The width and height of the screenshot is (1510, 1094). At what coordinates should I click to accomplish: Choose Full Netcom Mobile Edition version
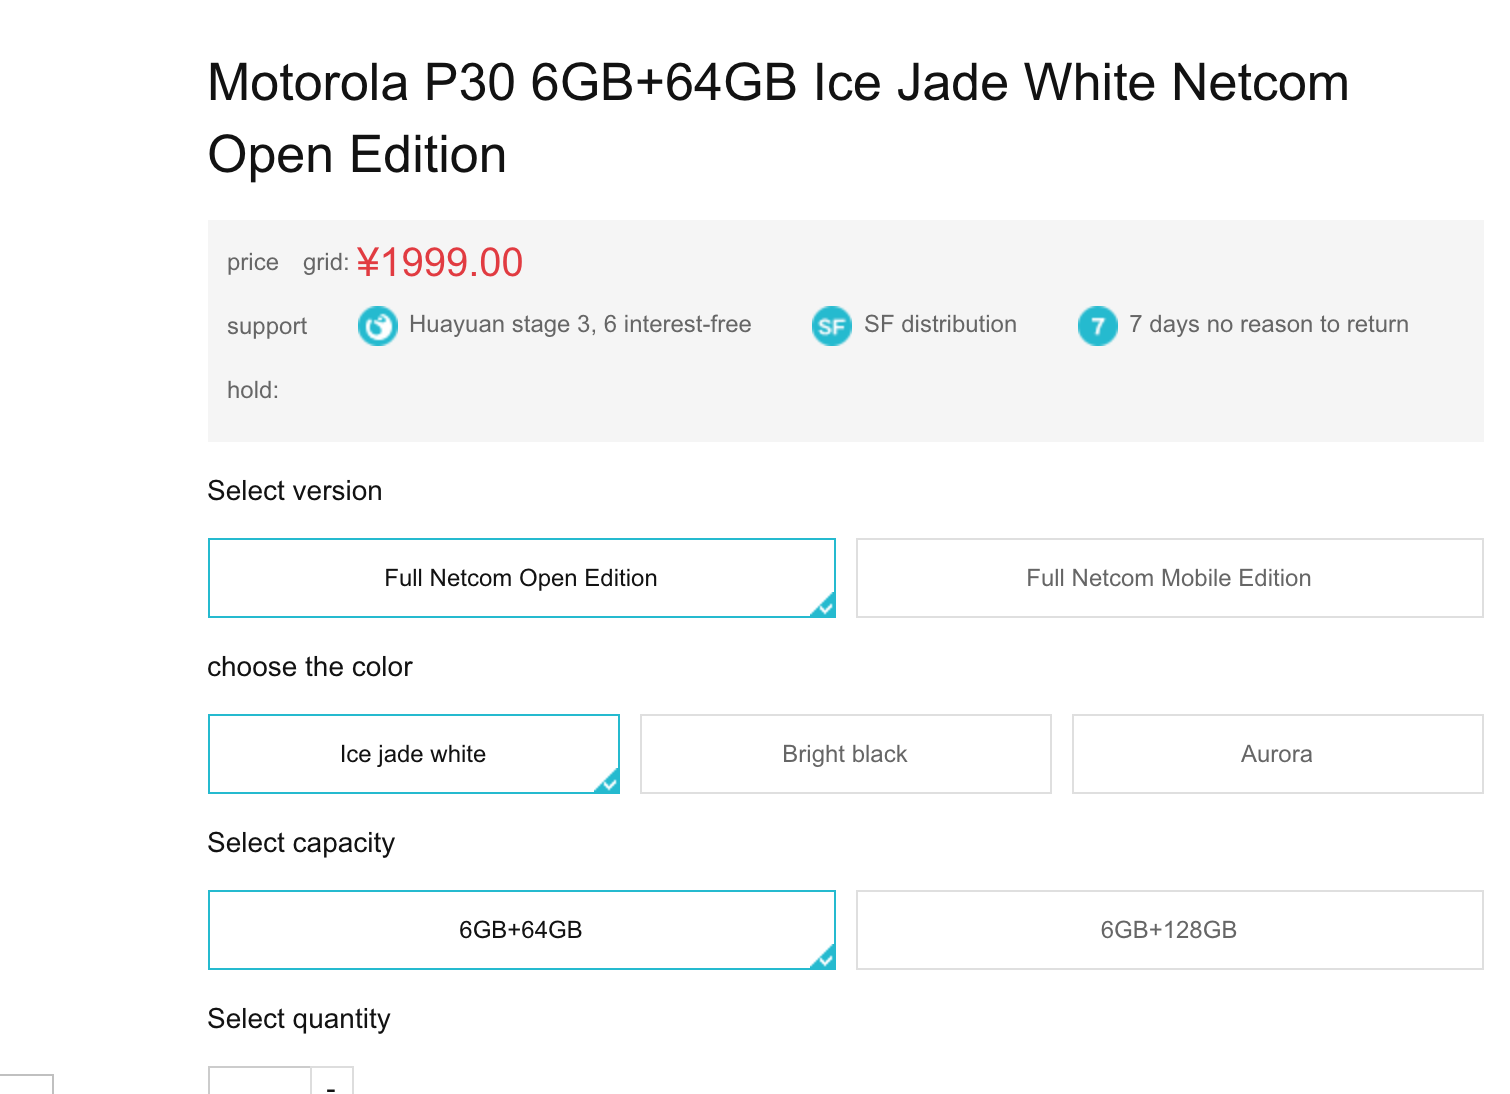tap(1168, 578)
